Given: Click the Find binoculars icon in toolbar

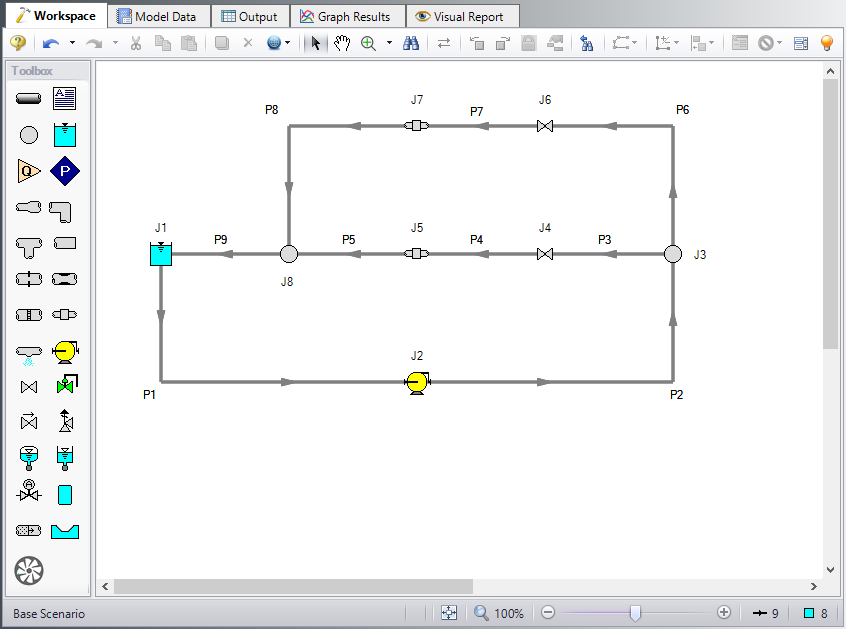Looking at the screenshot, I should tap(411, 43).
